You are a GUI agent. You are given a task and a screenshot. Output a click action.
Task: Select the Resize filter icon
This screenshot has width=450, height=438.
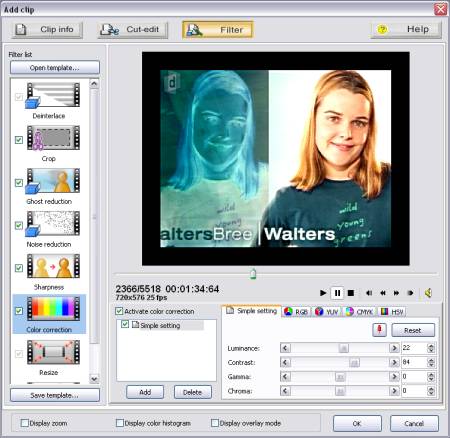(x=53, y=352)
